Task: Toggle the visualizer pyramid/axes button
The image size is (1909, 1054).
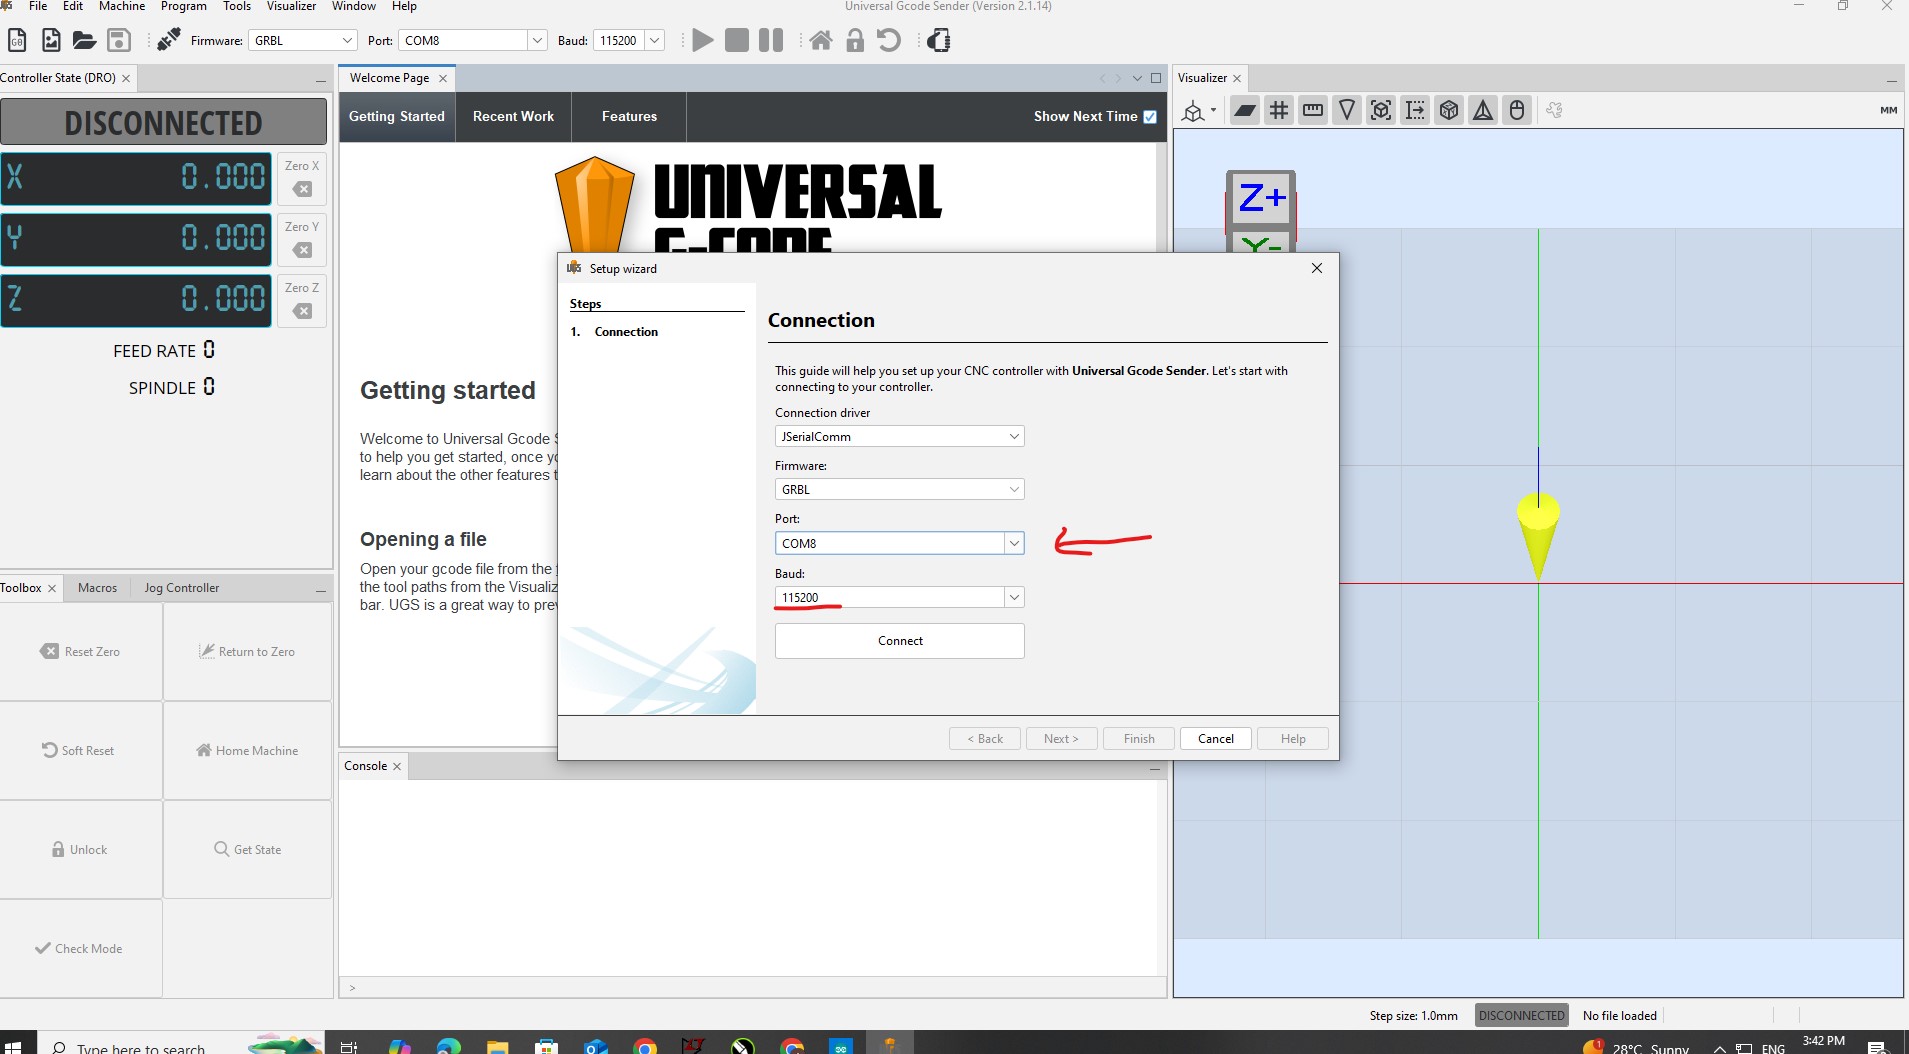Action: [x=1483, y=110]
